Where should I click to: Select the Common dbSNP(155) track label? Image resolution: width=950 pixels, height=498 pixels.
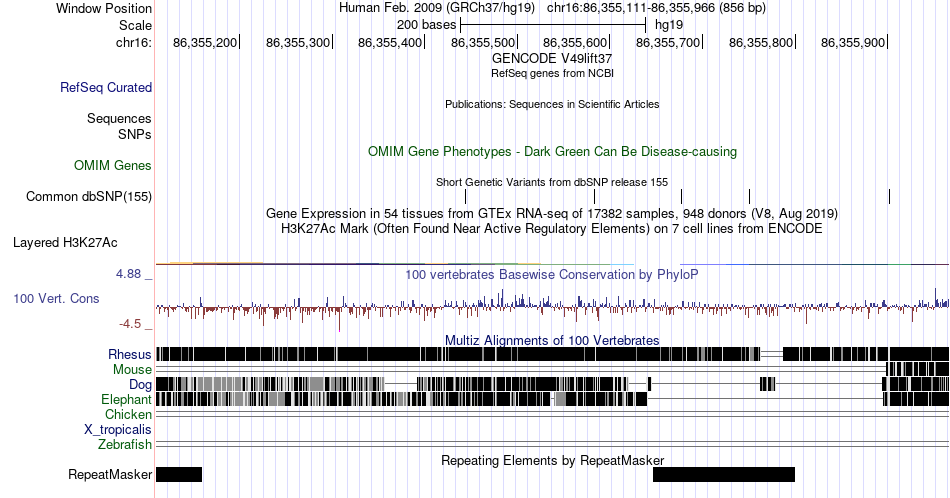89,196
